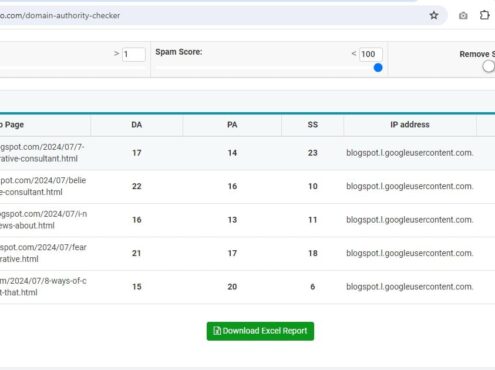Open the 7-...rative-consultant.html page link
Image resolution: width=495 pixels, height=370 pixels.
[42, 153]
